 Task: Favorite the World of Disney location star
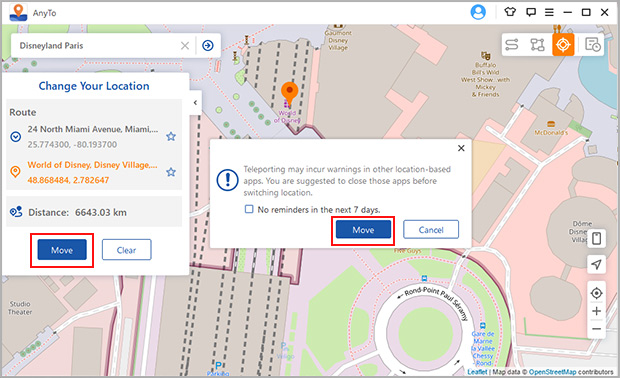(x=171, y=172)
